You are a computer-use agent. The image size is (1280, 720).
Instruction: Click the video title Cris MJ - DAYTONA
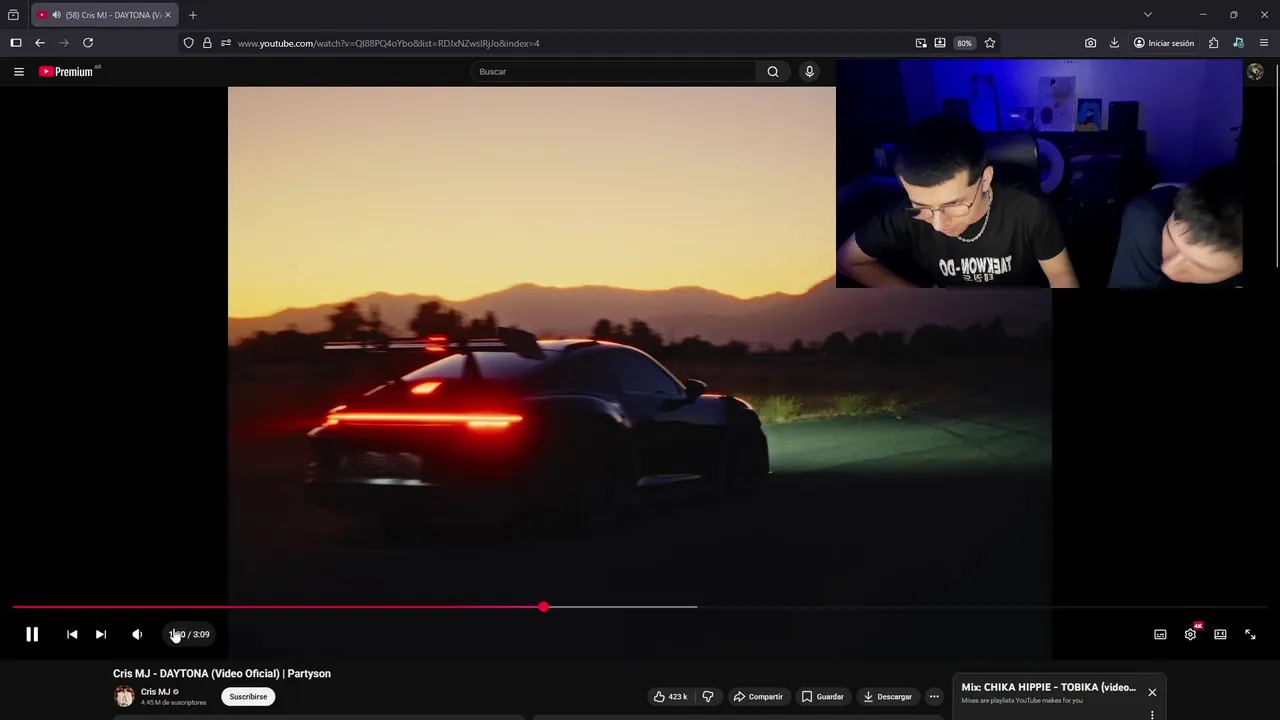click(x=222, y=674)
